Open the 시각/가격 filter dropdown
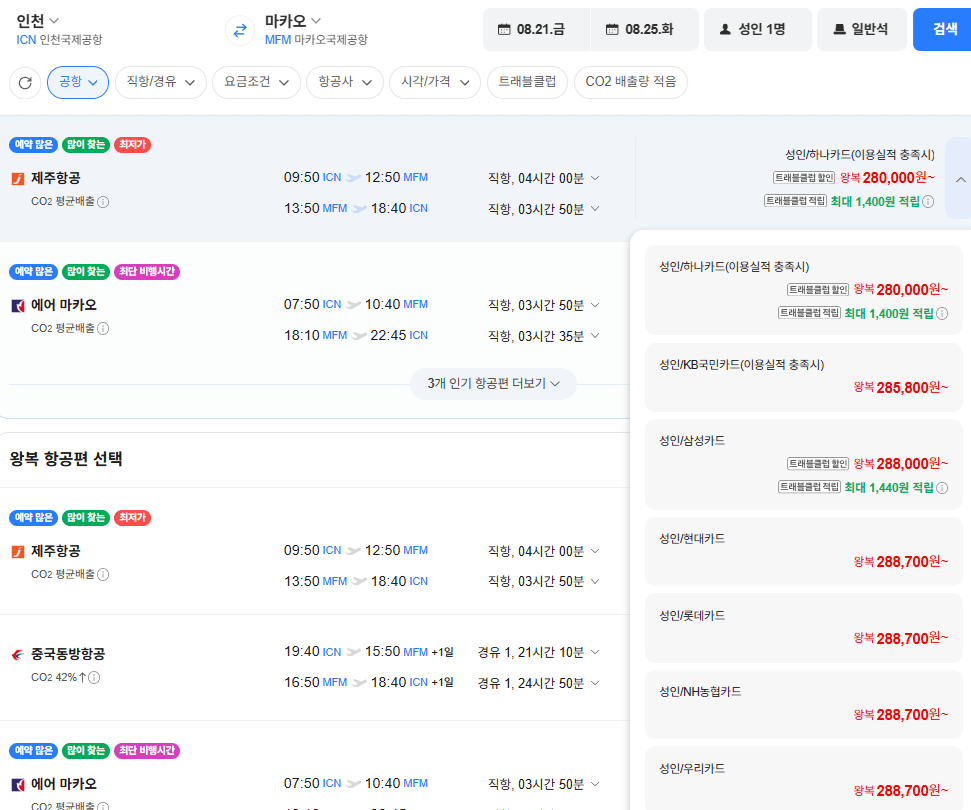The height and width of the screenshot is (810, 971). pos(435,82)
